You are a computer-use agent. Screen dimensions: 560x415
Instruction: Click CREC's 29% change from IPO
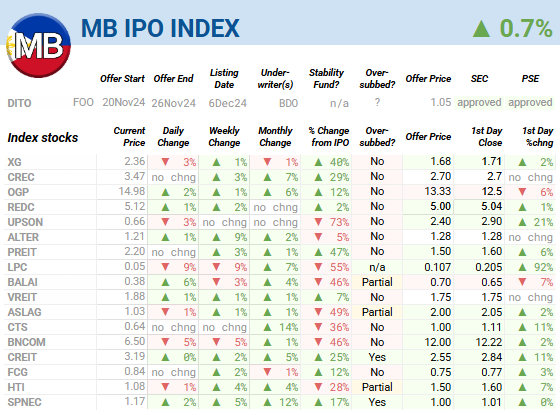point(339,177)
